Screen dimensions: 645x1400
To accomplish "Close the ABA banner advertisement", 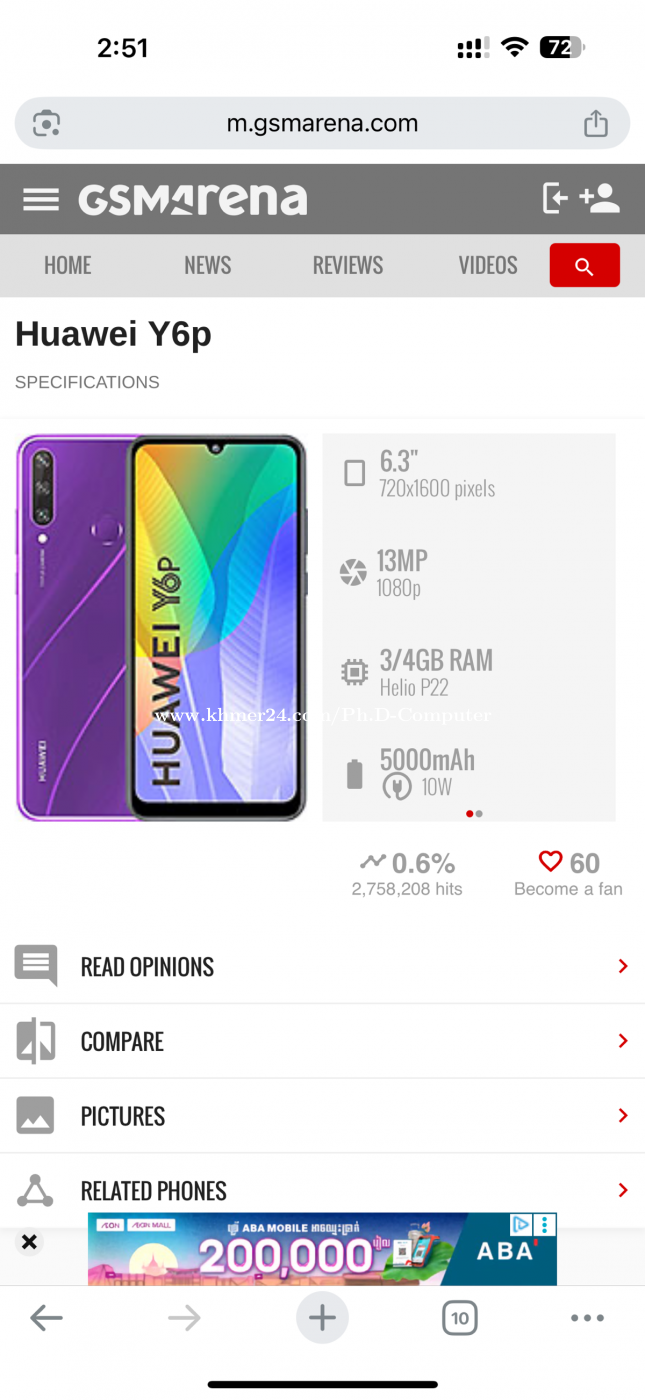I will pyautogui.click(x=29, y=1242).
